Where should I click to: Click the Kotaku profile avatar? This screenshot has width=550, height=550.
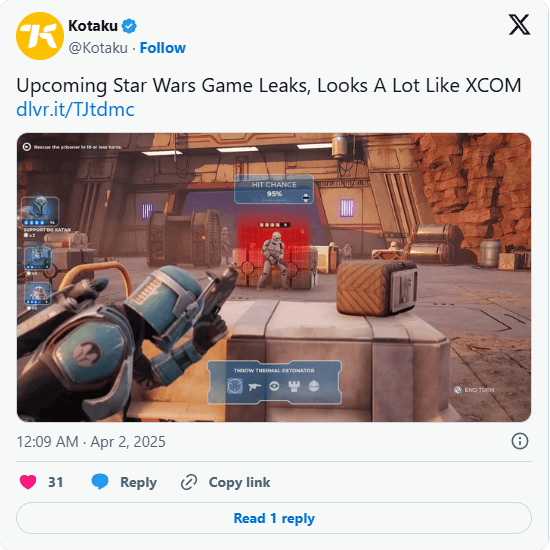(x=40, y=36)
